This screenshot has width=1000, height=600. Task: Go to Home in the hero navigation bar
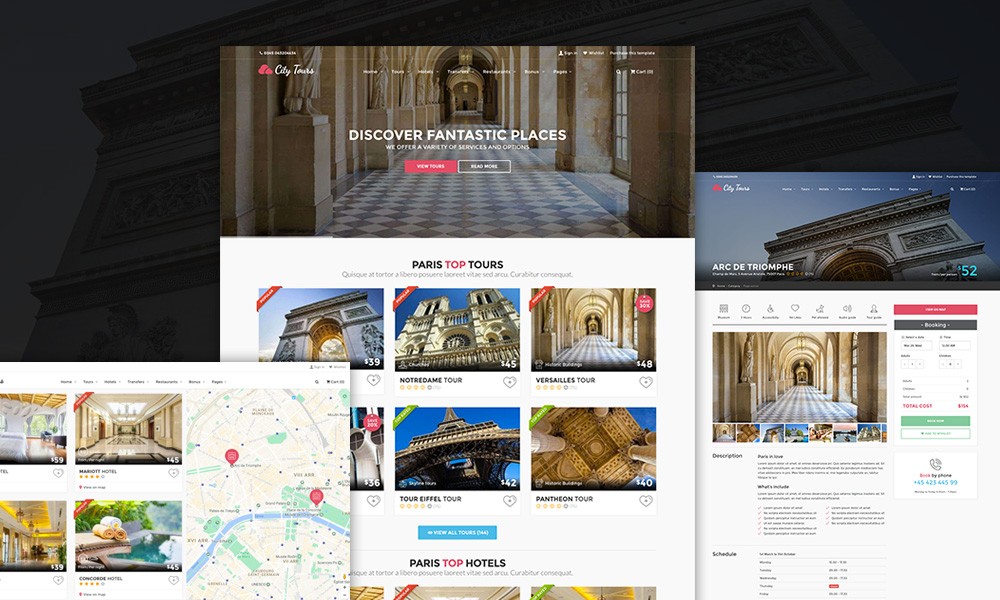click(372, 72)
